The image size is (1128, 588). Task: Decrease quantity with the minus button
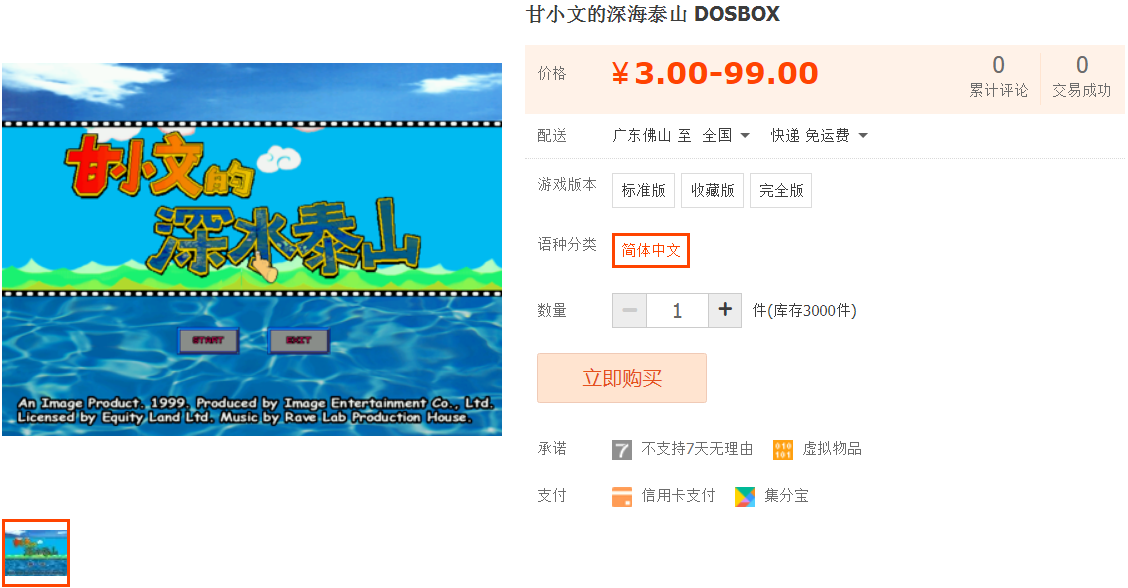tap(629, 310)
